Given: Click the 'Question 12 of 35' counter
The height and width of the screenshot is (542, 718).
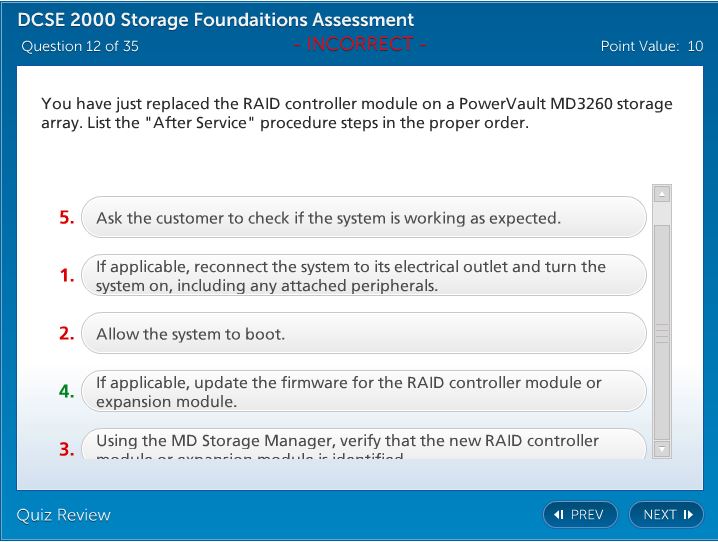Looking at the screenshot, I should [x=80, y=46].
